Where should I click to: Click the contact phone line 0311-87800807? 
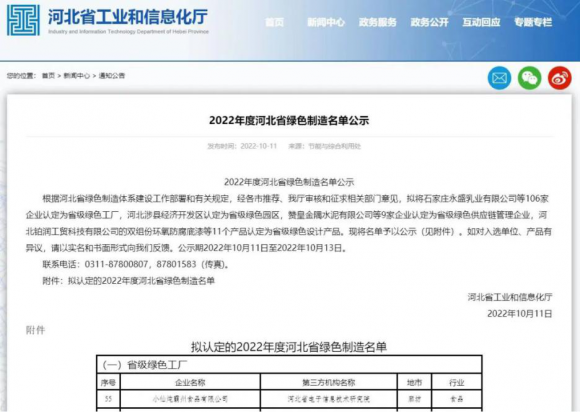[136, 264]
